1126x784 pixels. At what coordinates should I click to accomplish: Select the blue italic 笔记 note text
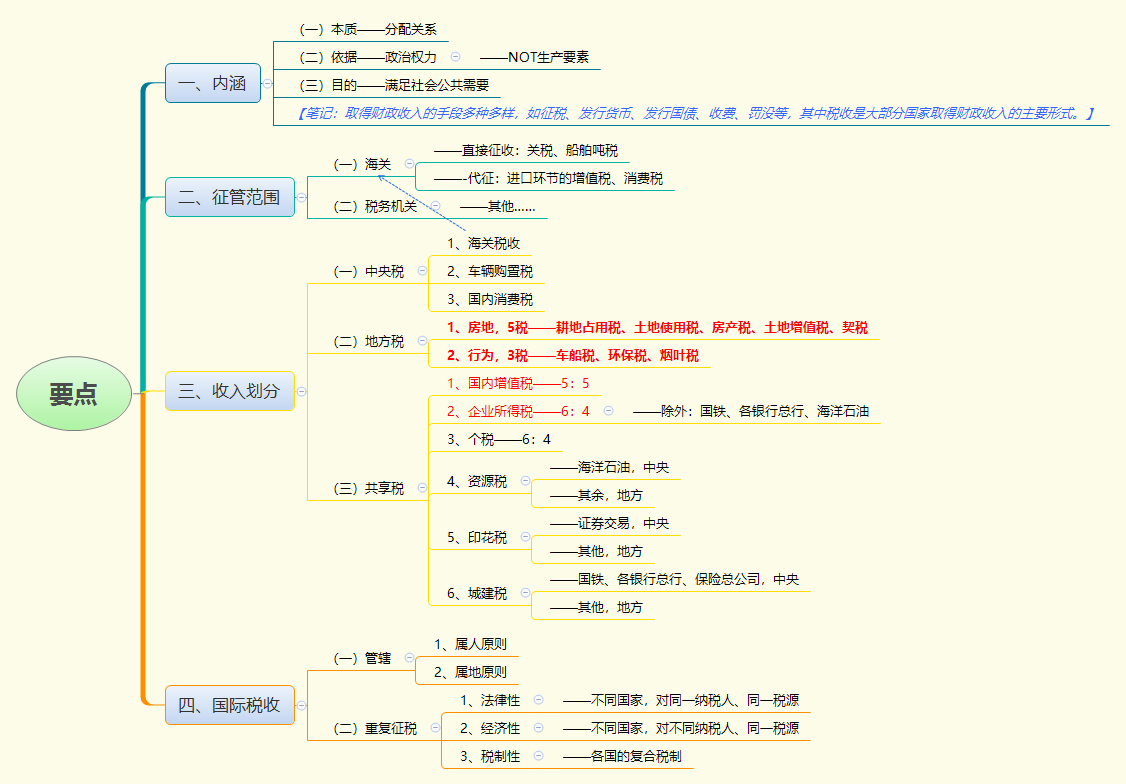point(695,113)
